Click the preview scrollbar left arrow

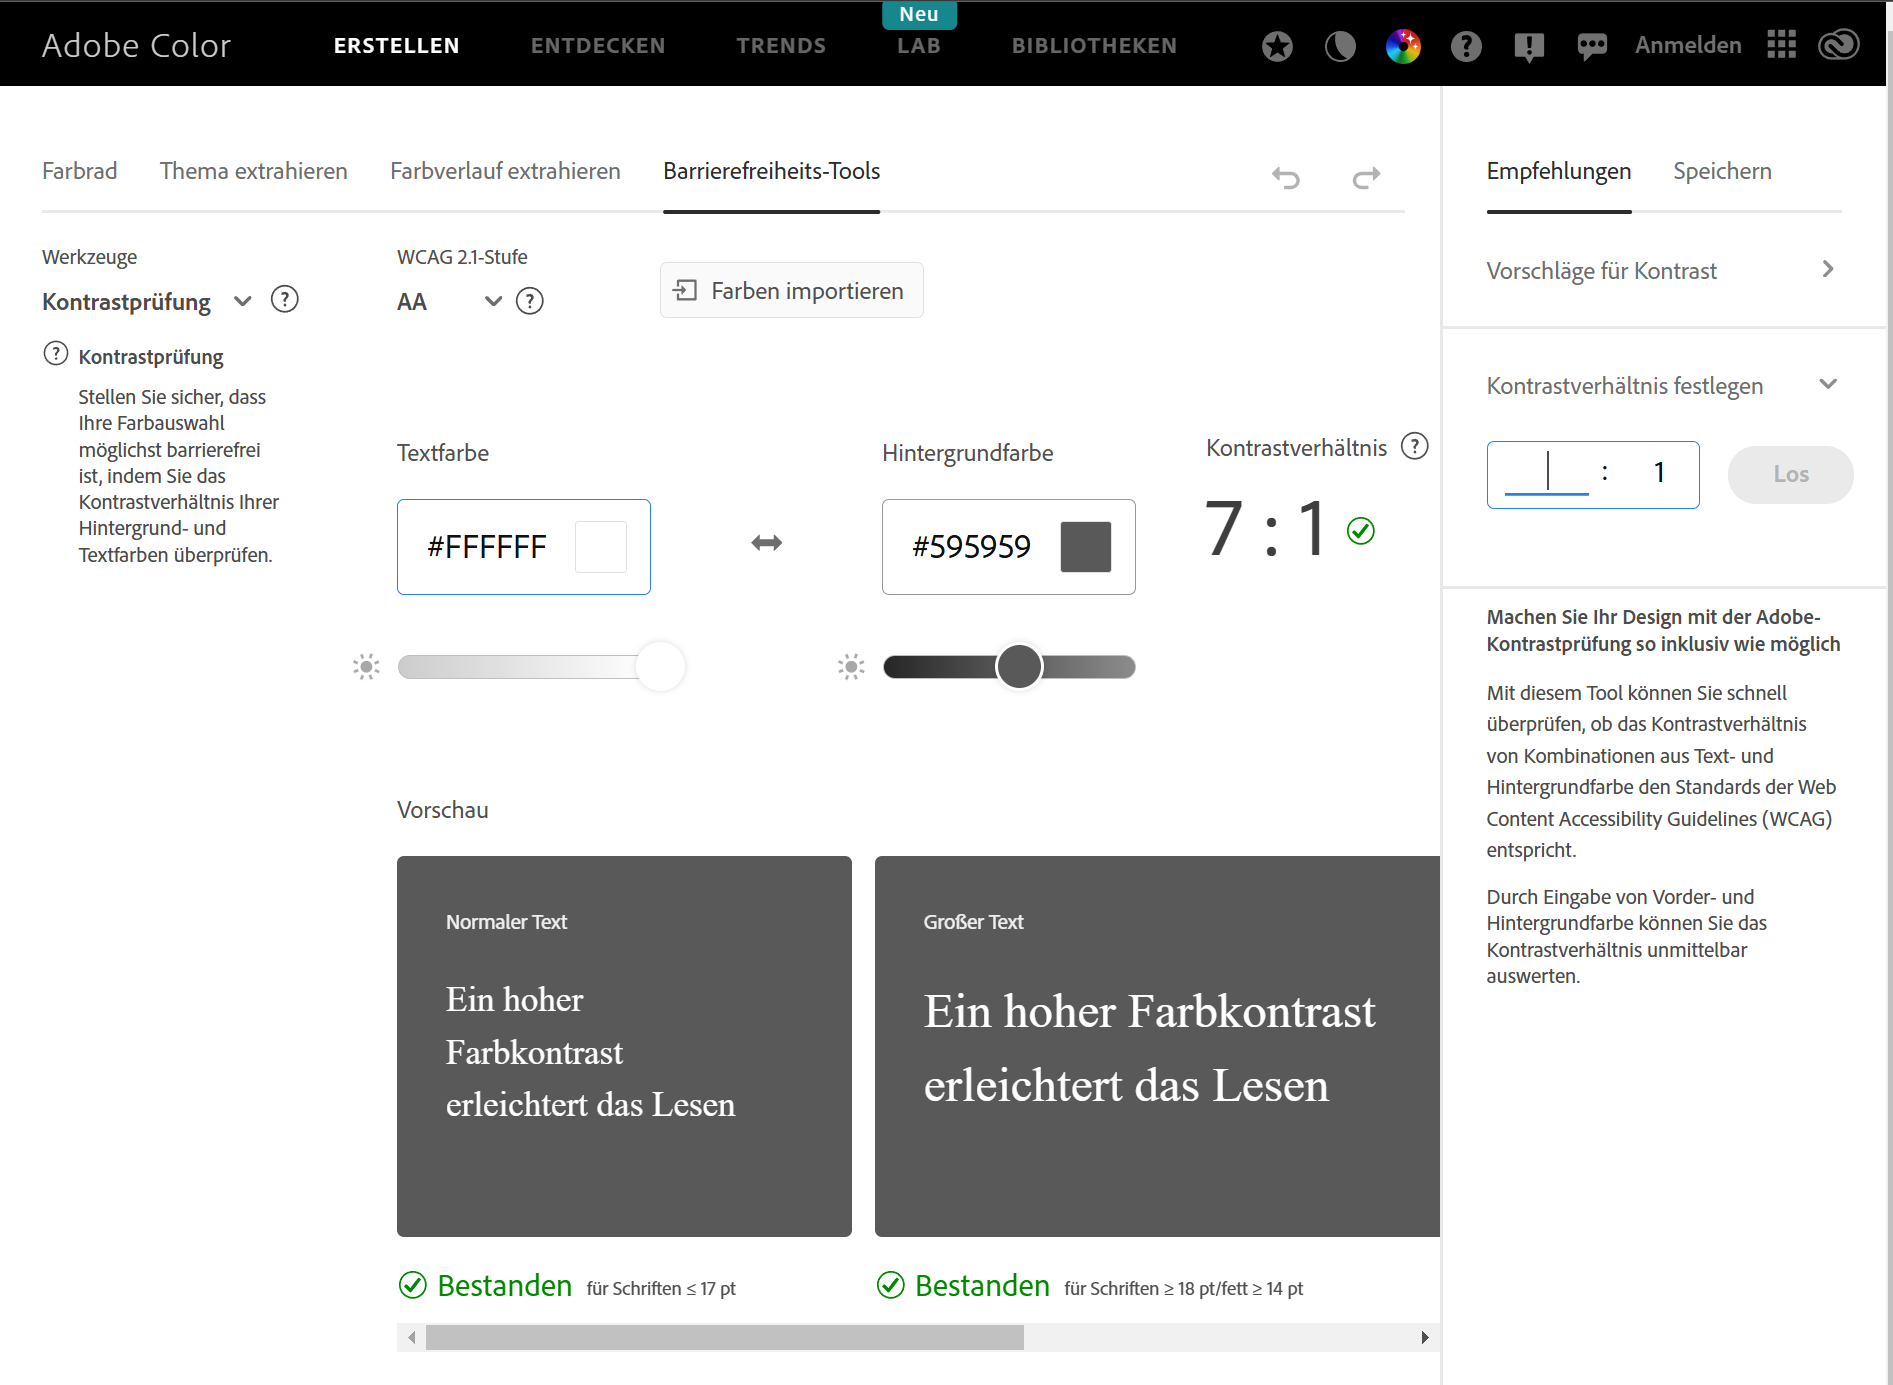point(411,1337)
